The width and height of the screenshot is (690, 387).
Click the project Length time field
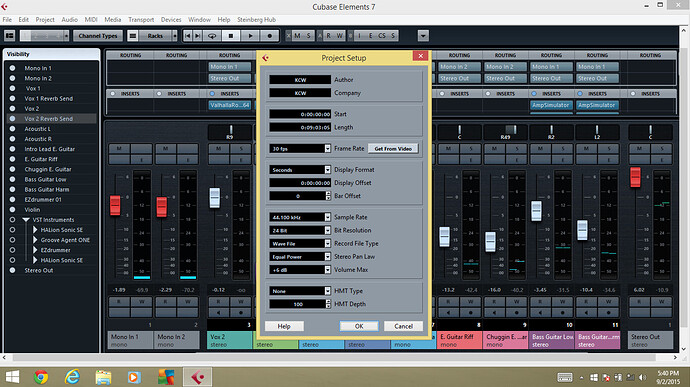pos(300,127)
